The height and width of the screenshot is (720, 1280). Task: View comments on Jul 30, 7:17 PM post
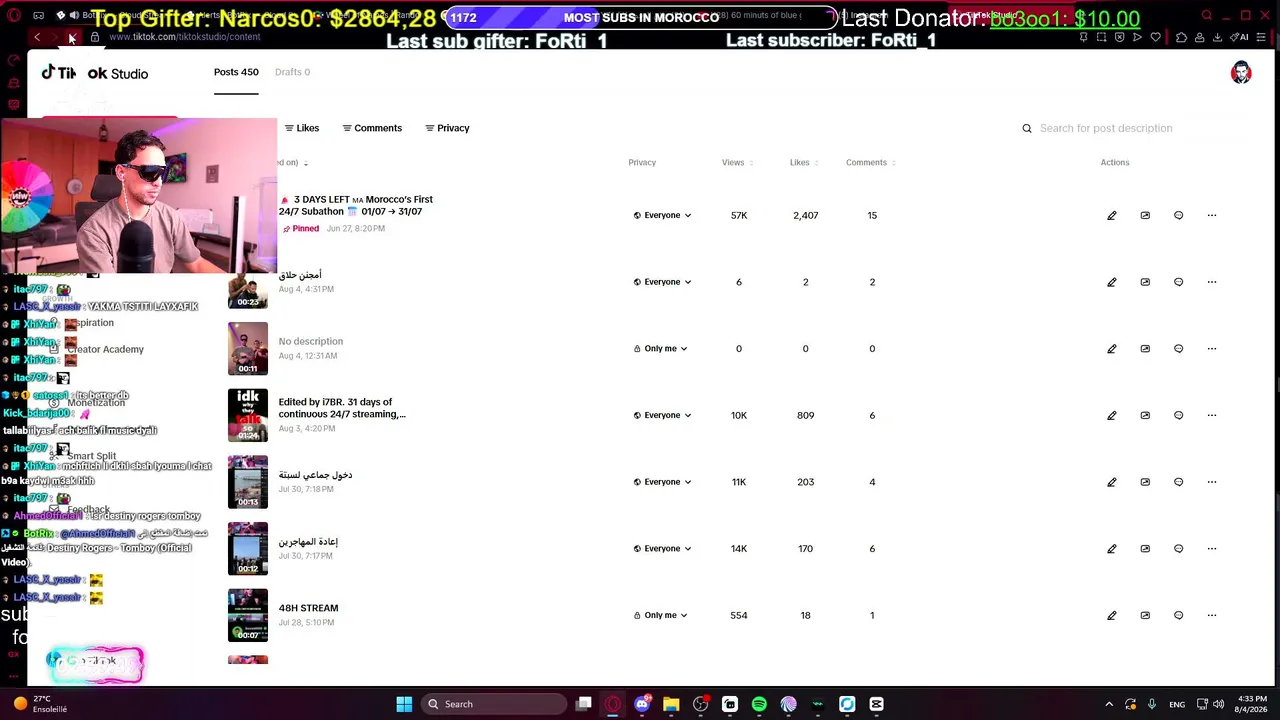pos(1178,549)
